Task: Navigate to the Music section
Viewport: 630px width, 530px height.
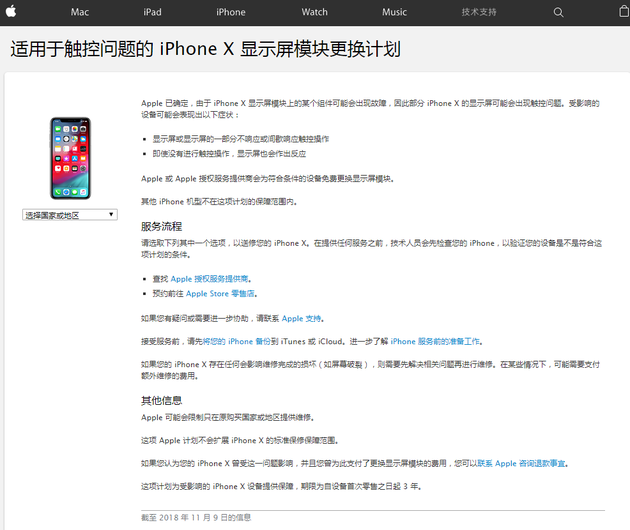Action: click(x=394, y=12)
